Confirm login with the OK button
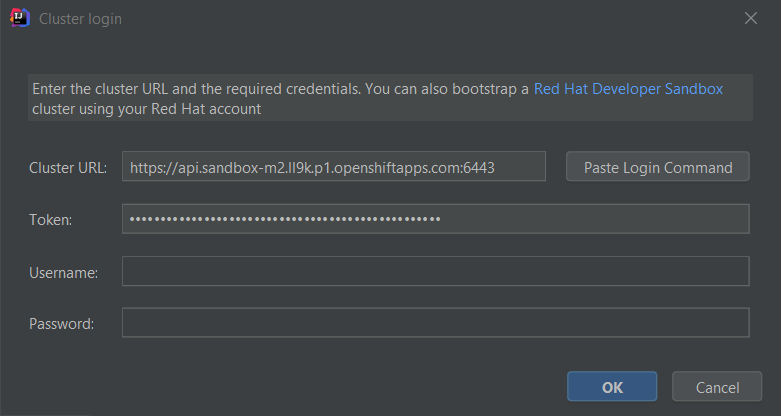The image size is (781, 416). (x=612, y=387)
